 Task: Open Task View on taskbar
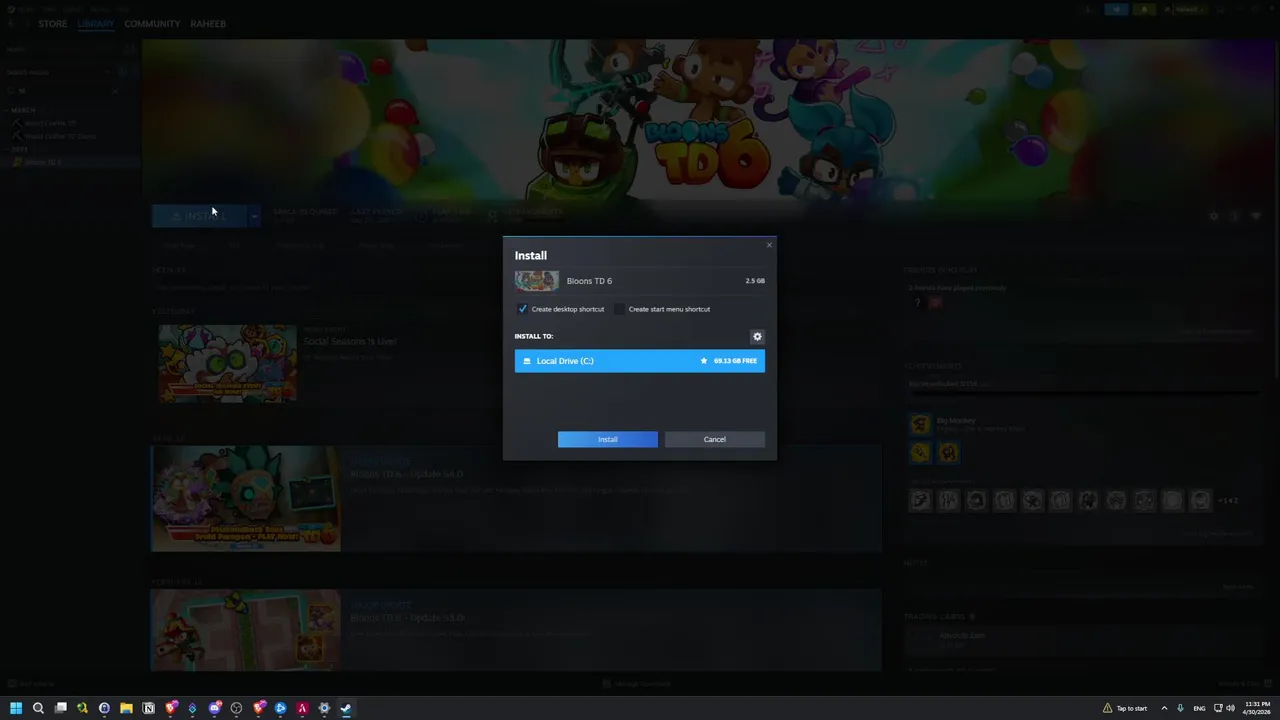[60, 708]
